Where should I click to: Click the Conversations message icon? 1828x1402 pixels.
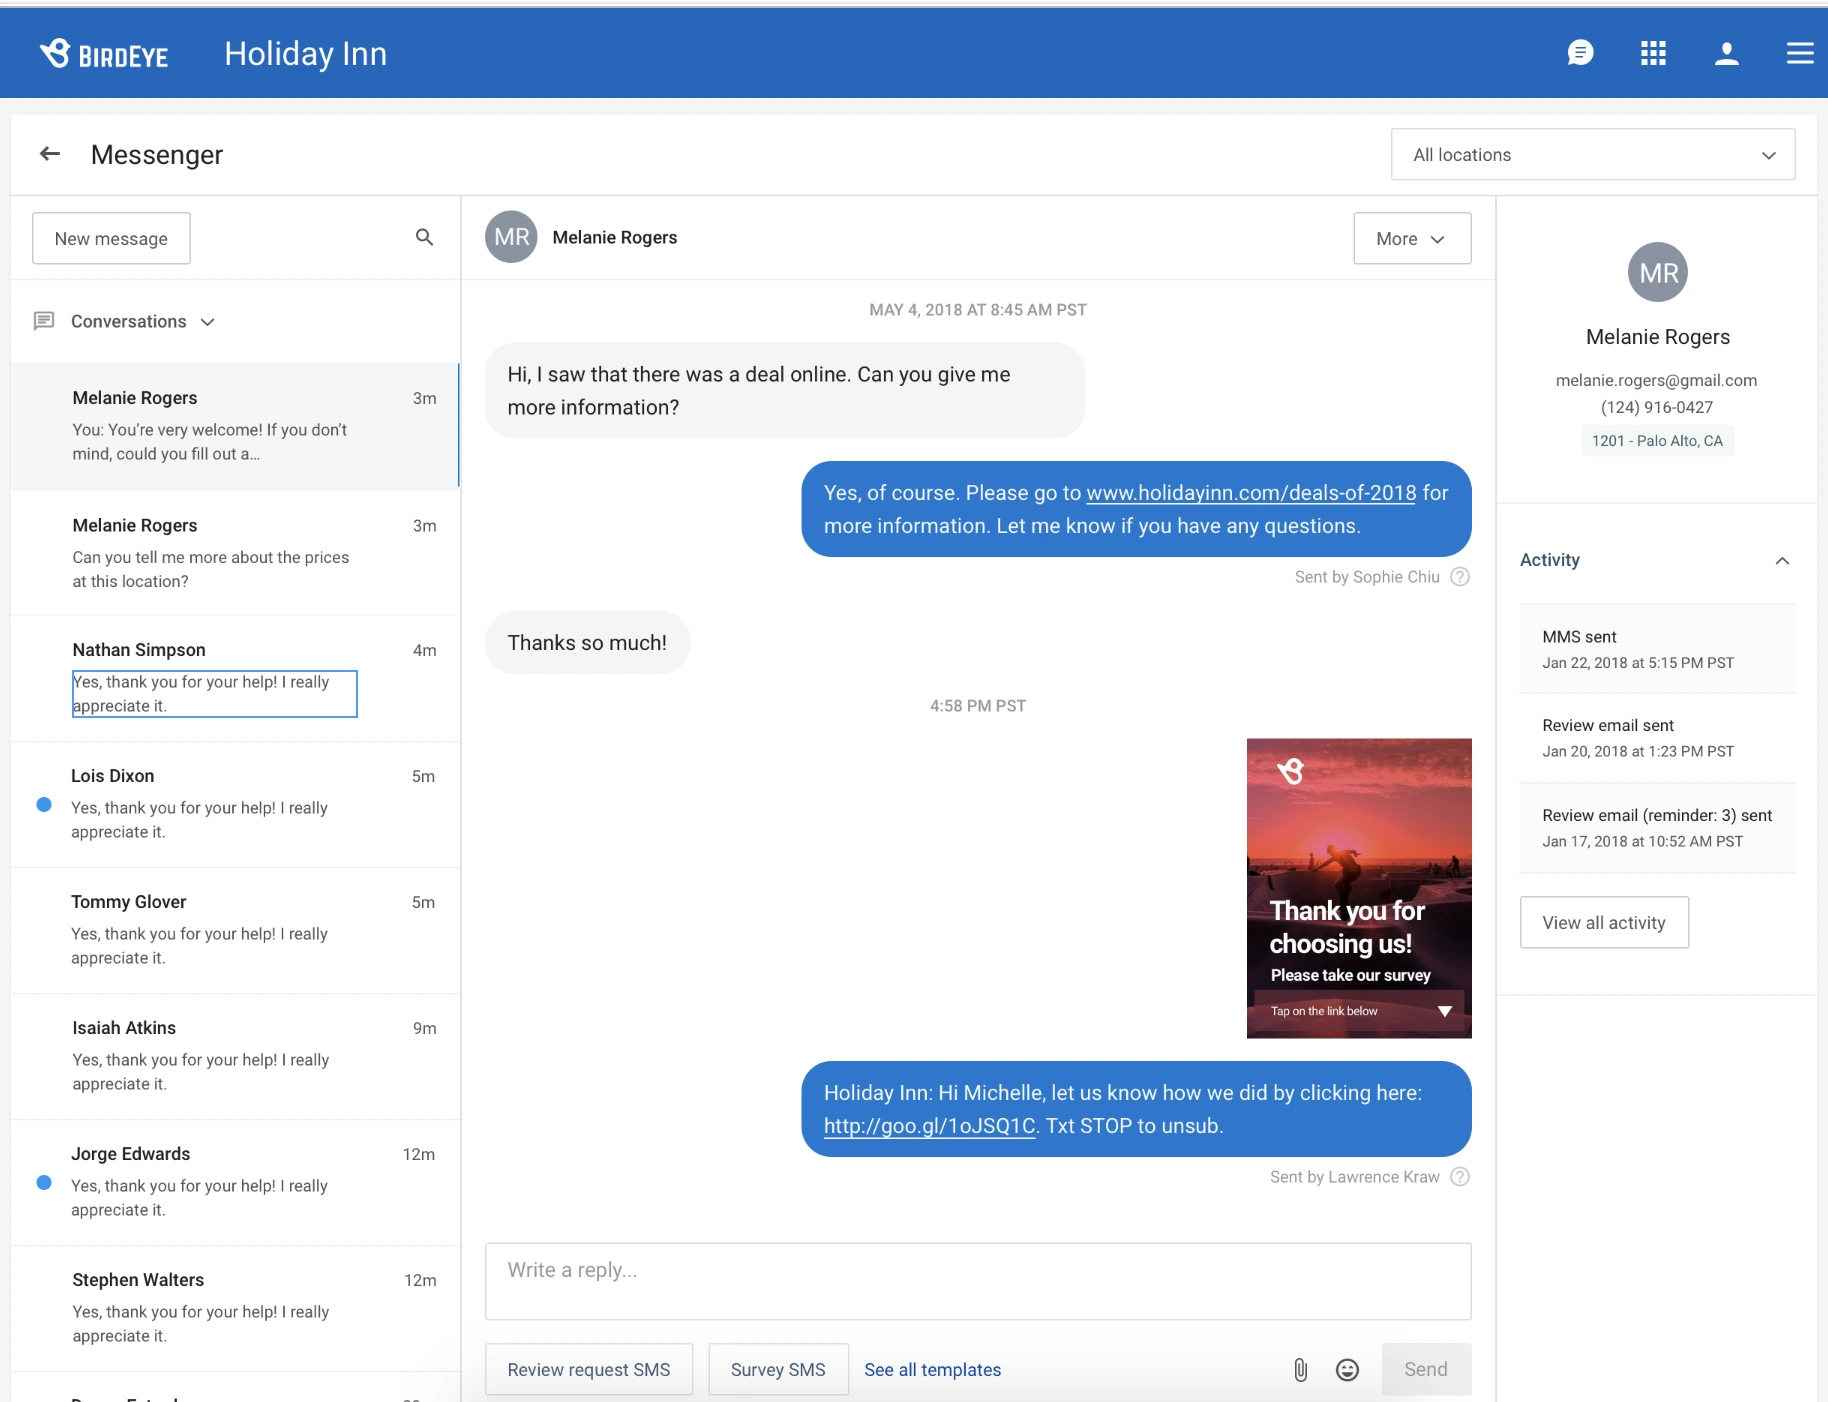44,321
